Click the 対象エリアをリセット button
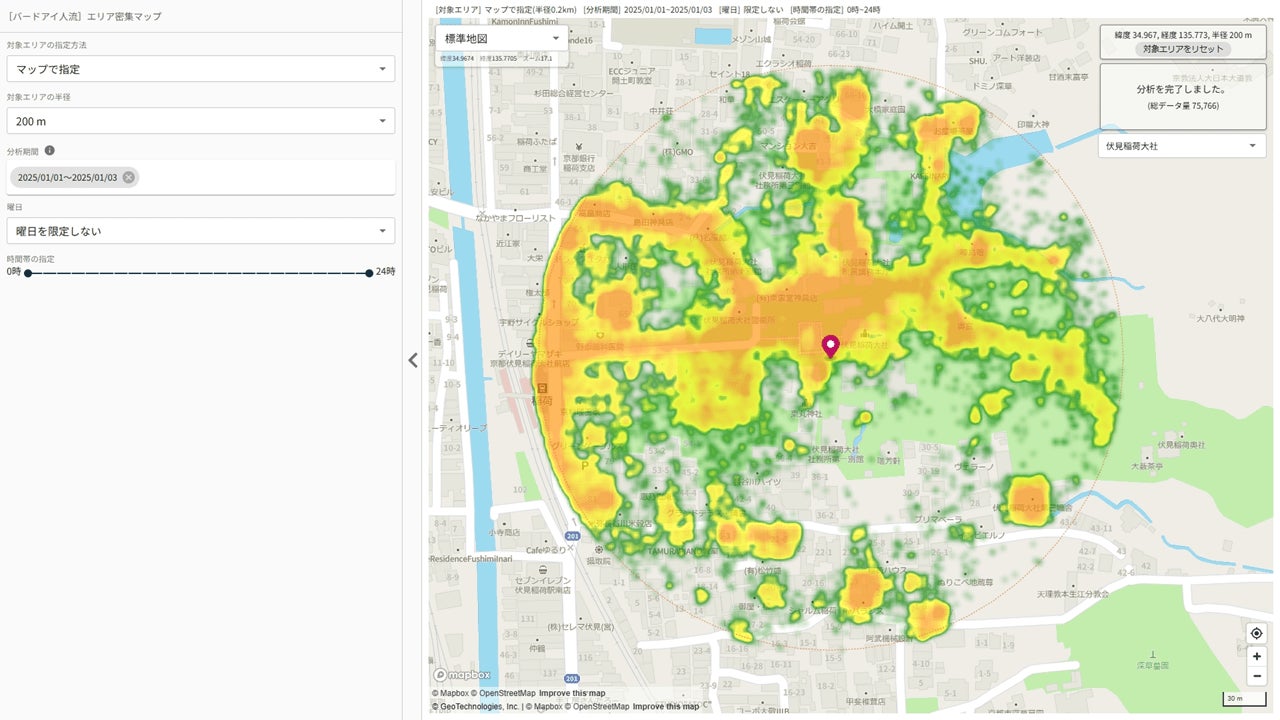This screenshot has width=1280, height=720. pyautogui.click(x=1183, y=49)
